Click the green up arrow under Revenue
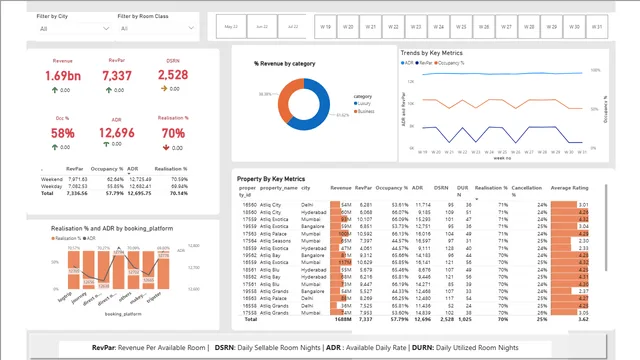 tap(55, 90)
